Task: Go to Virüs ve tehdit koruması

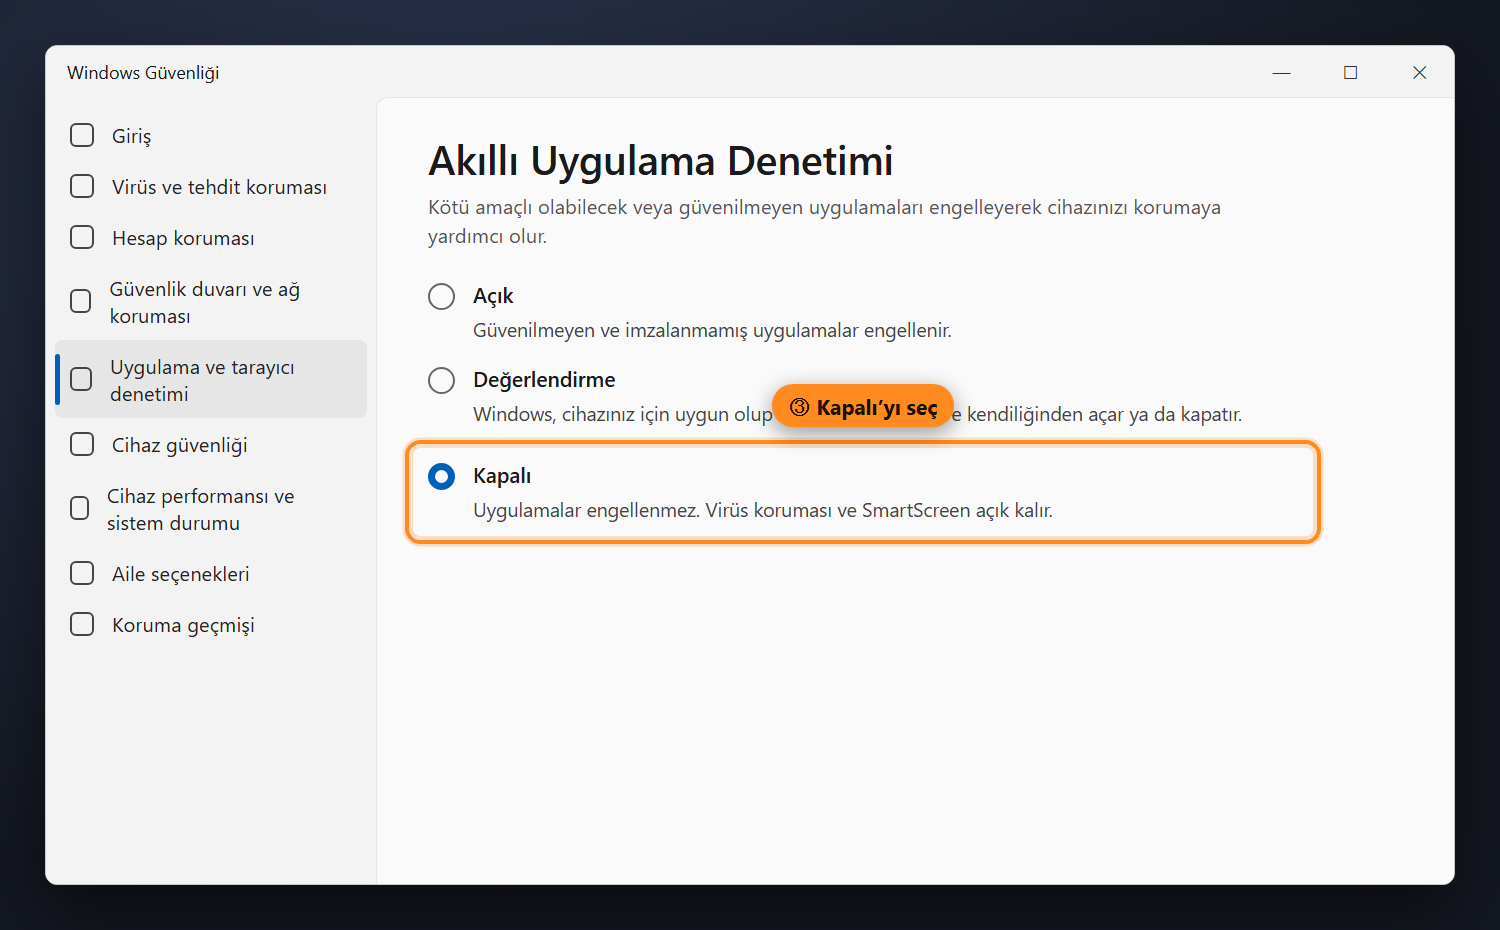Action: click(211, 186)
